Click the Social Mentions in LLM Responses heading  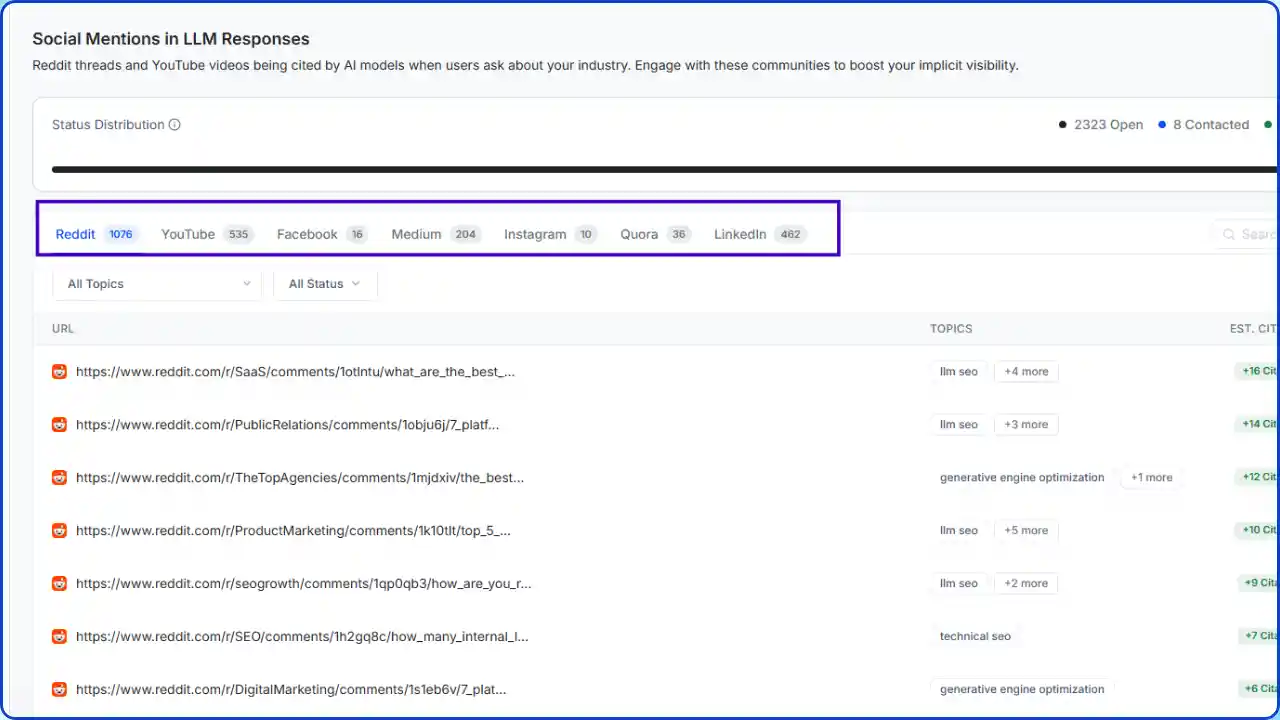point(171,39)
